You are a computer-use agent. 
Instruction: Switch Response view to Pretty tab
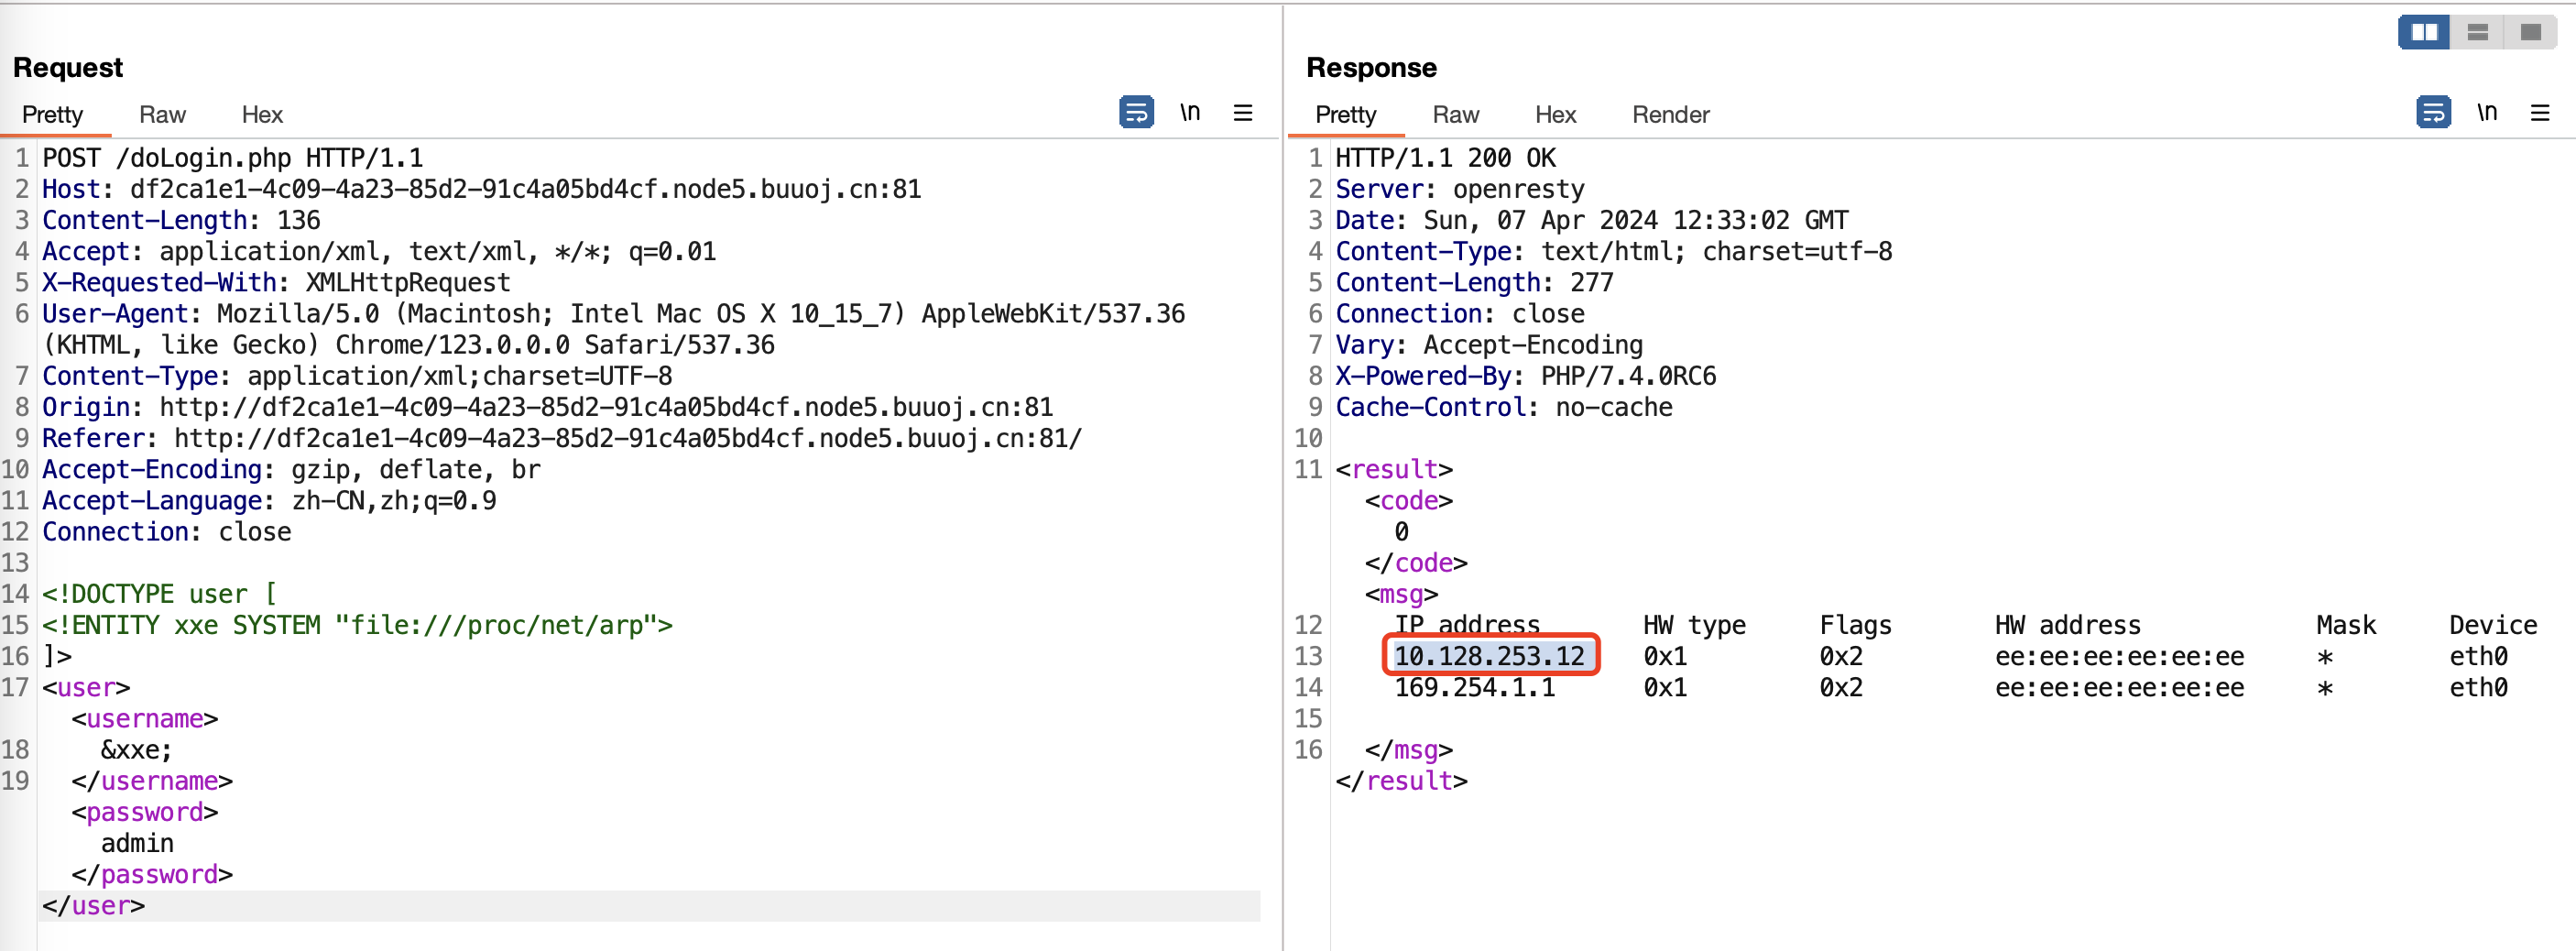pos(1346,115)
